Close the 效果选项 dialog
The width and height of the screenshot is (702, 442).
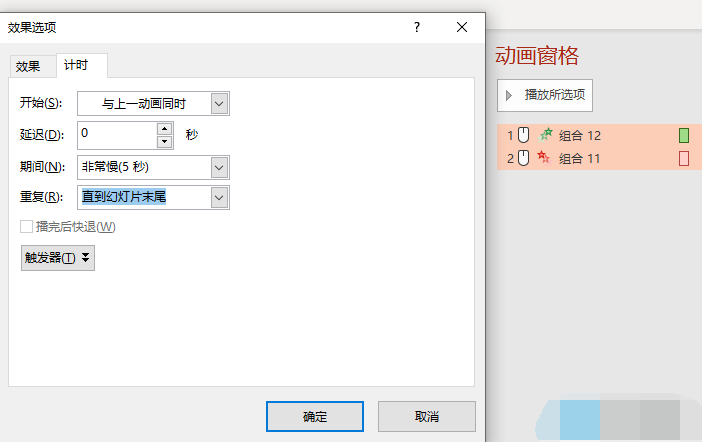pyautogui.click(x=462, y=28)
